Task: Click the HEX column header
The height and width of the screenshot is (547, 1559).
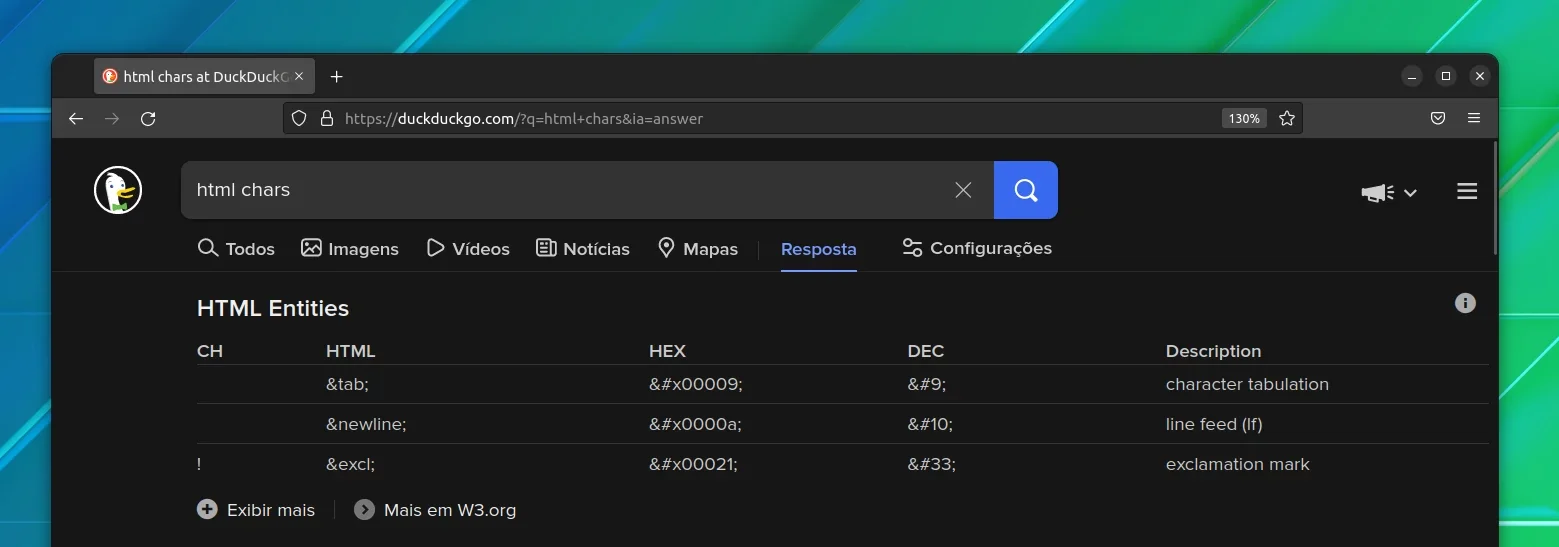Action: click(x=667, y=351)
